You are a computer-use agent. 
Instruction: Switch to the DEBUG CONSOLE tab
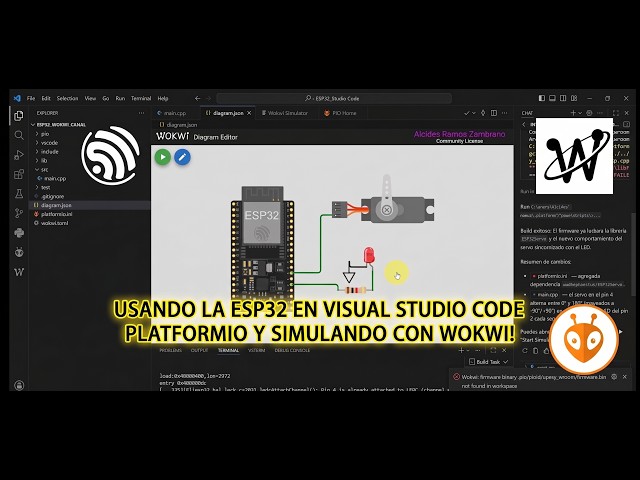(292, 350)
